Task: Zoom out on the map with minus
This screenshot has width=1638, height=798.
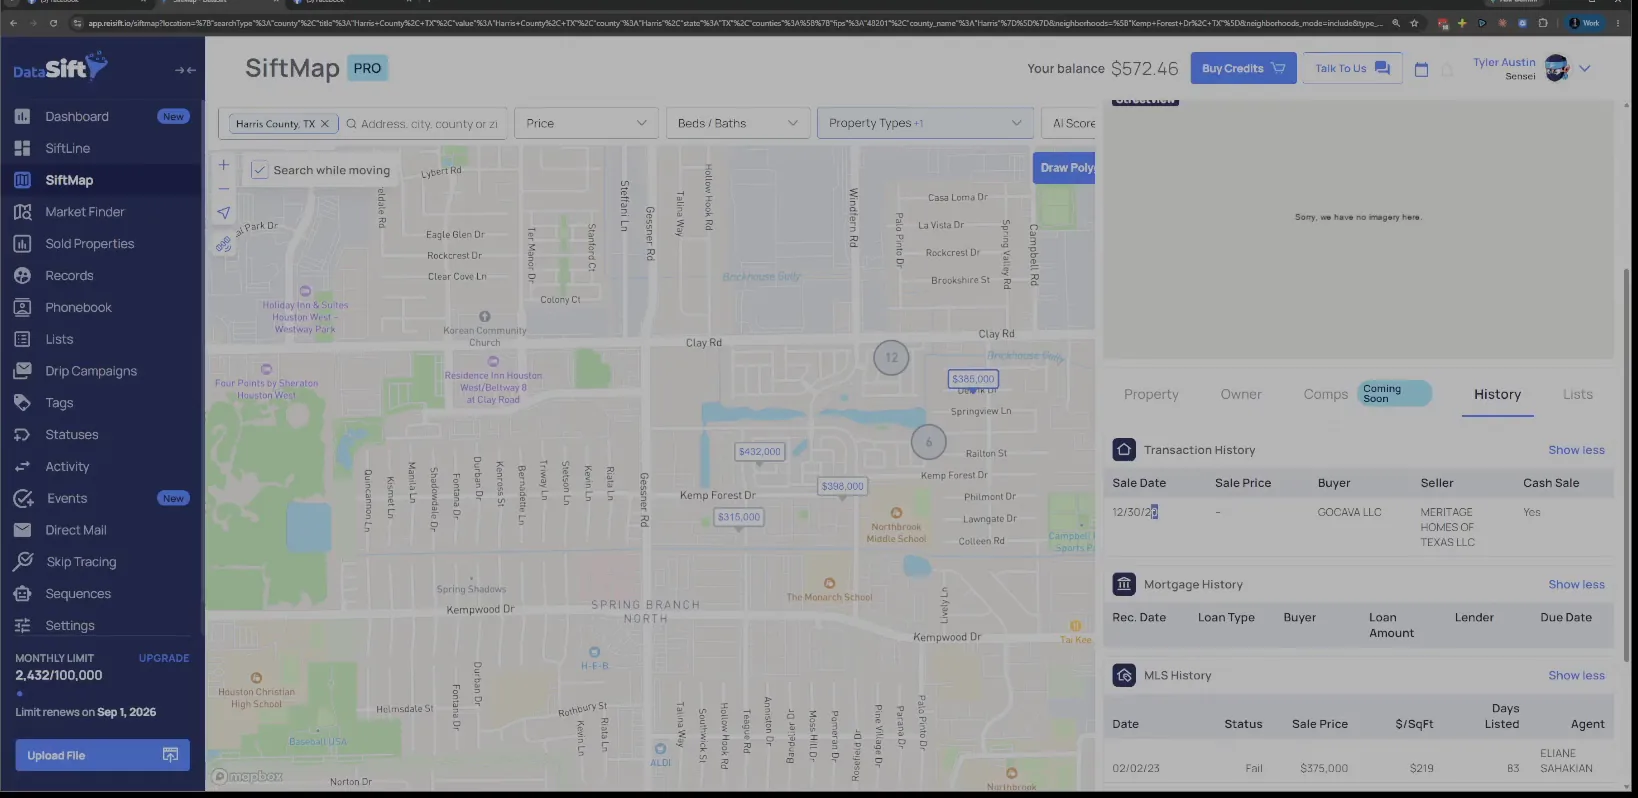Action: click(x=224, y=188)
